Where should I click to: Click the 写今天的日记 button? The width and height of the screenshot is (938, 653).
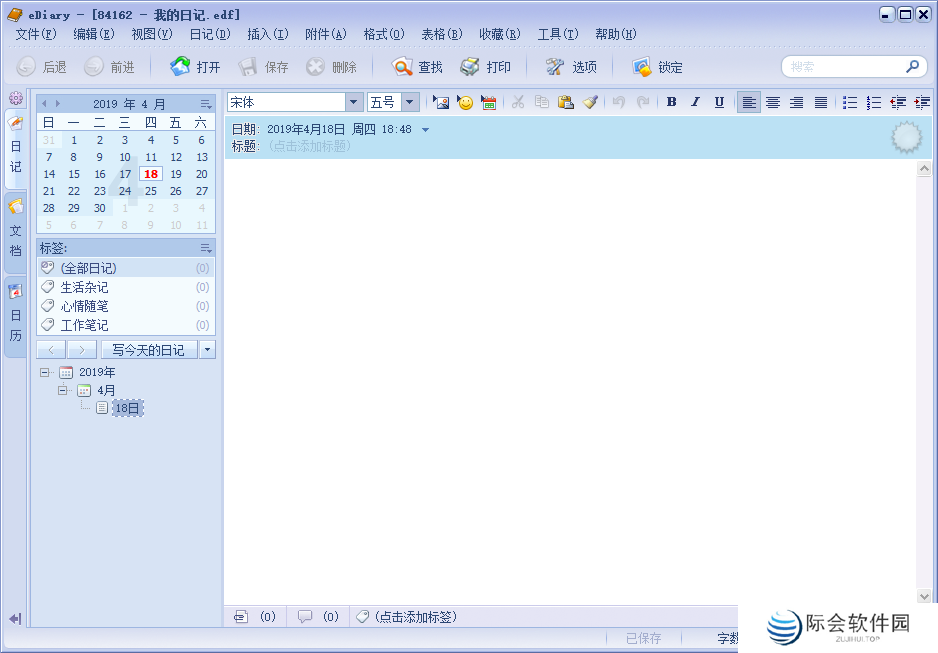[148, 350]
